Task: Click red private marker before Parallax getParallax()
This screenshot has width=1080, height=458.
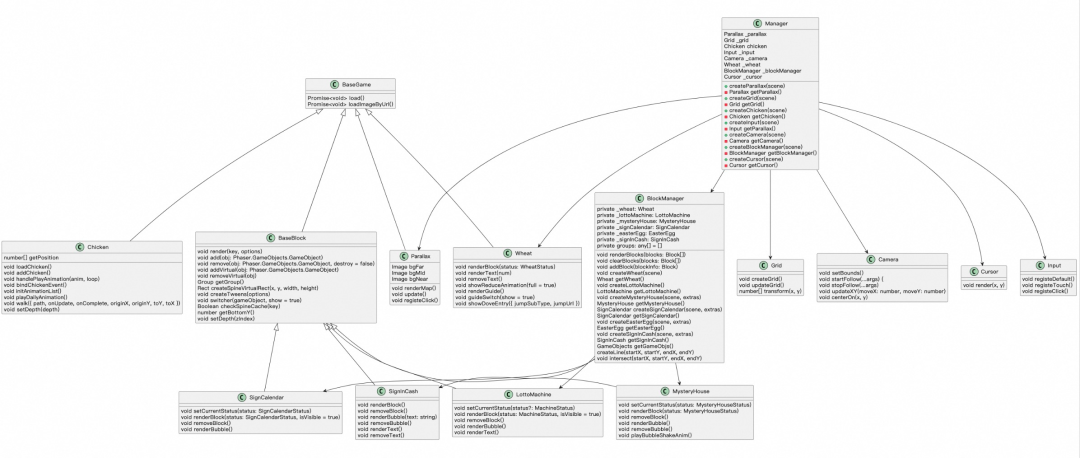Action: click(x=725, y=92)
